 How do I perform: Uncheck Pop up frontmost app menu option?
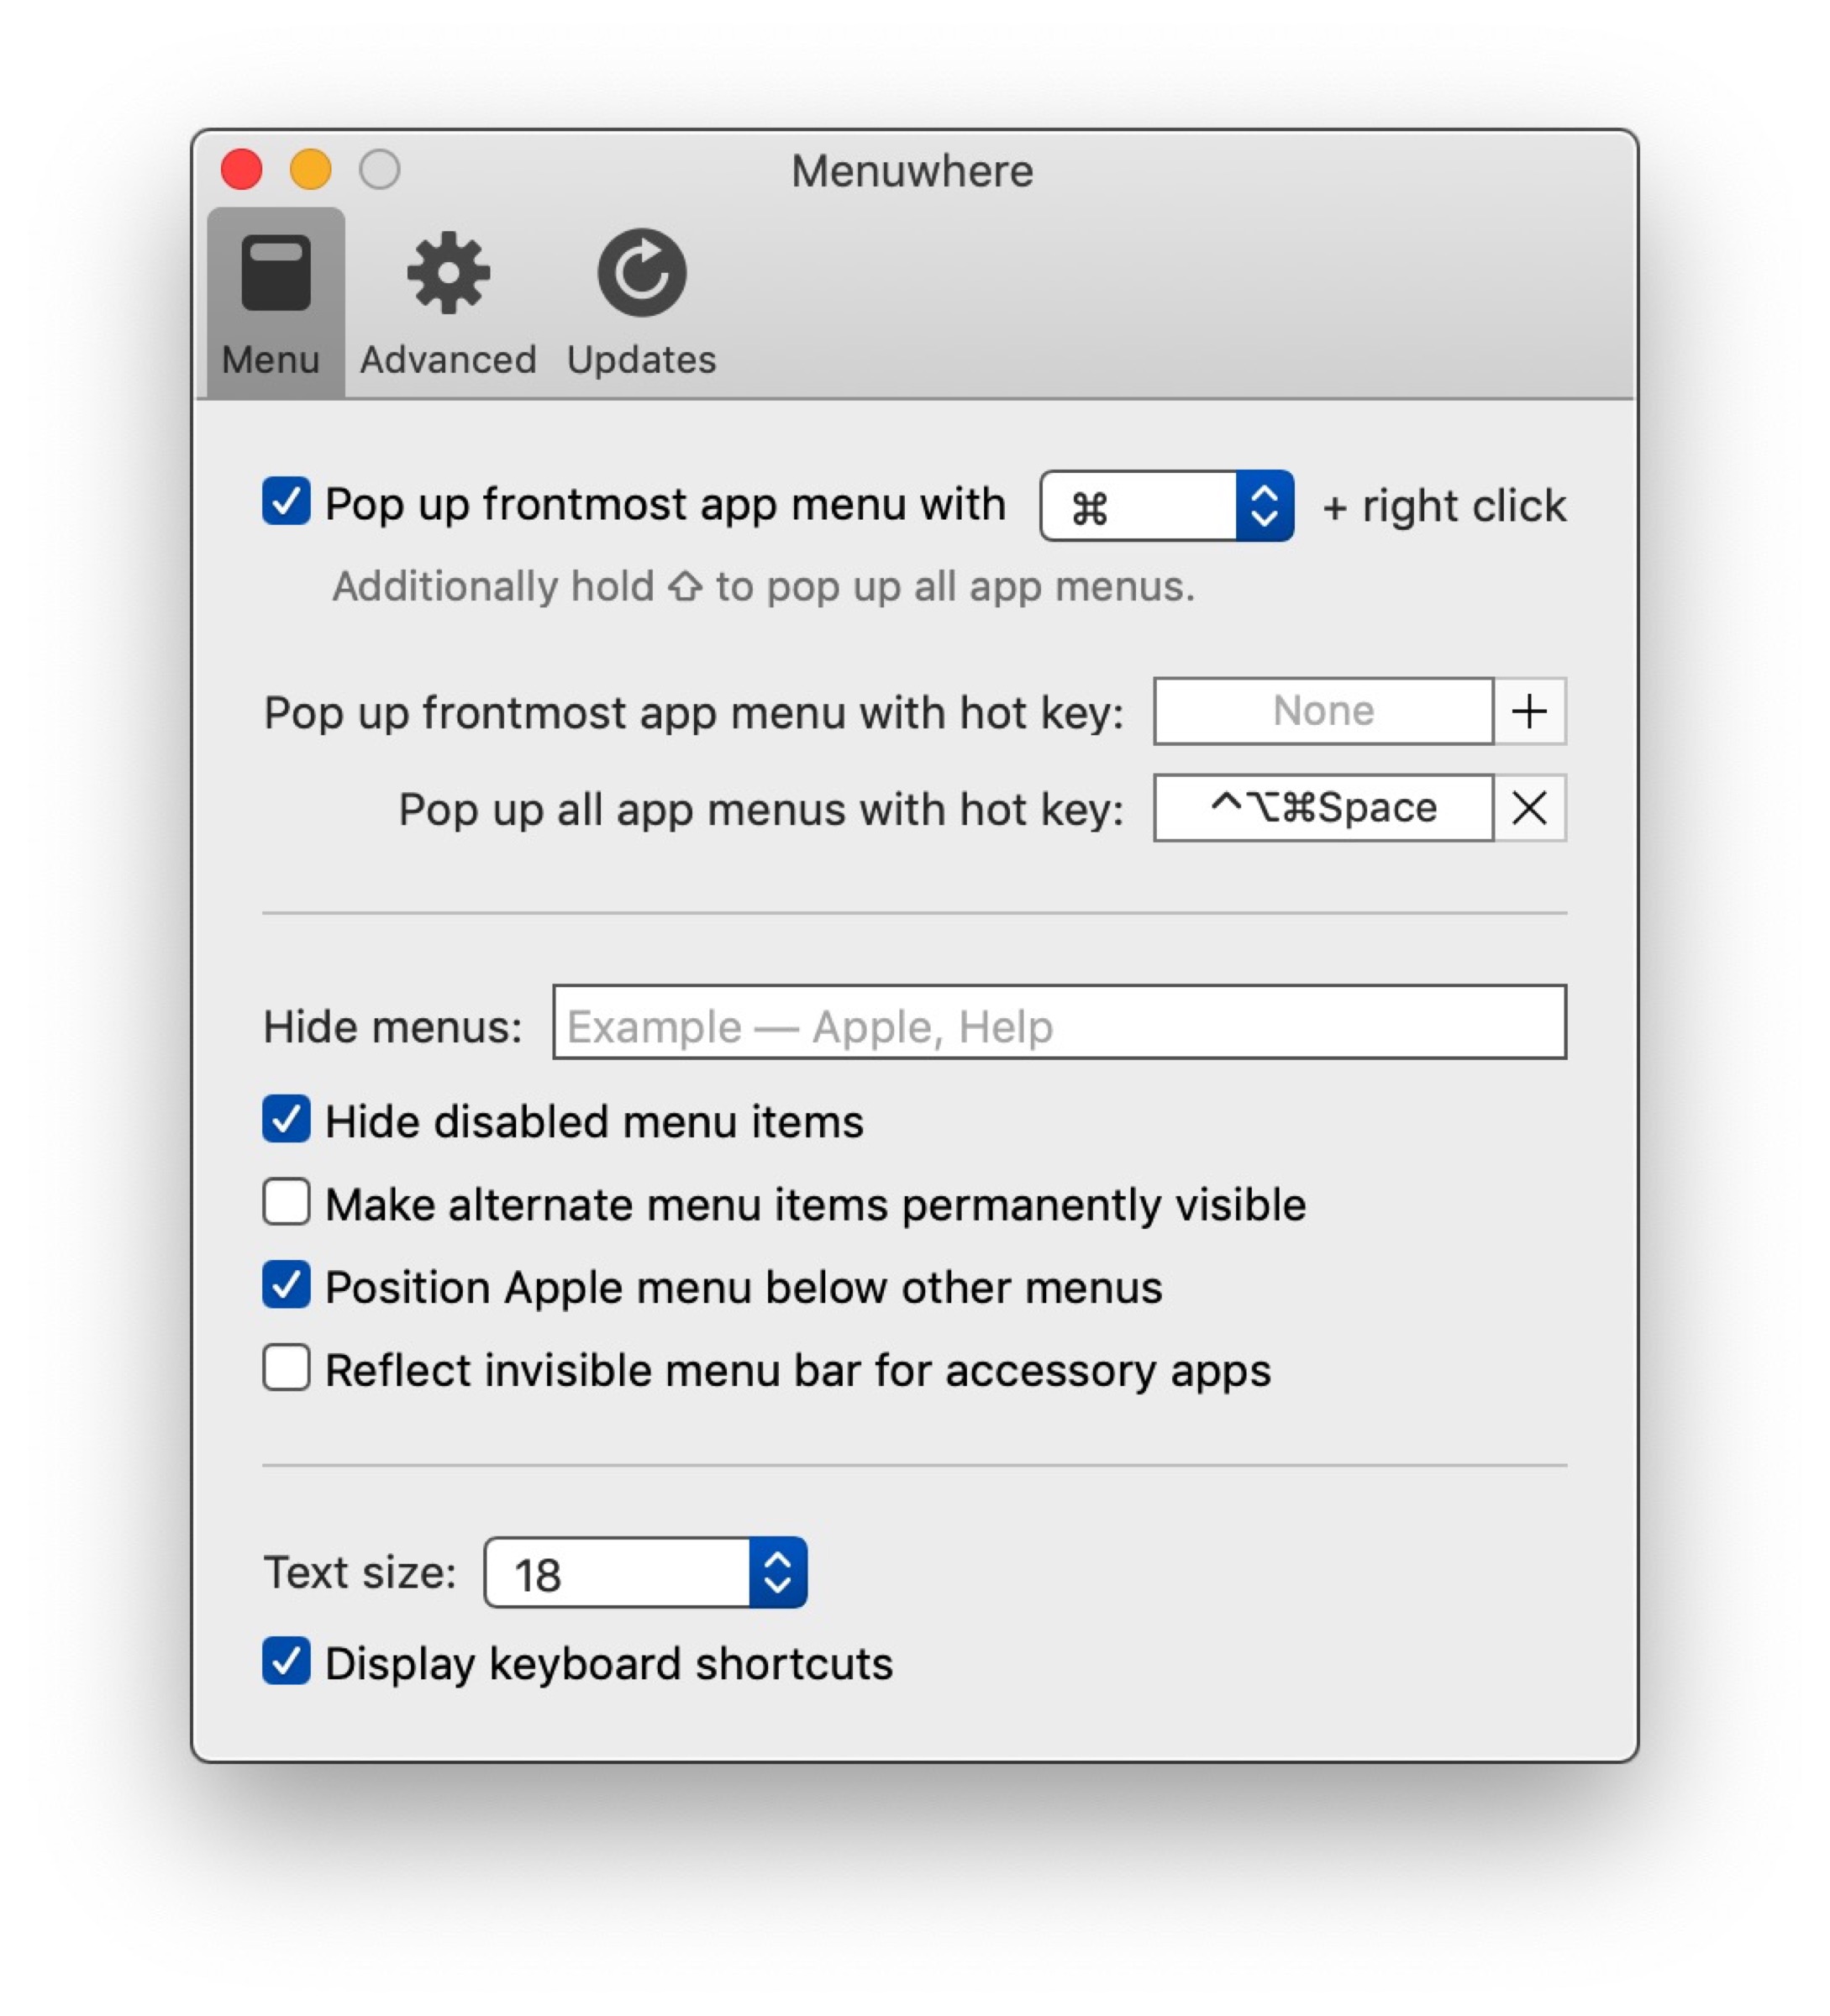[285, 505]
